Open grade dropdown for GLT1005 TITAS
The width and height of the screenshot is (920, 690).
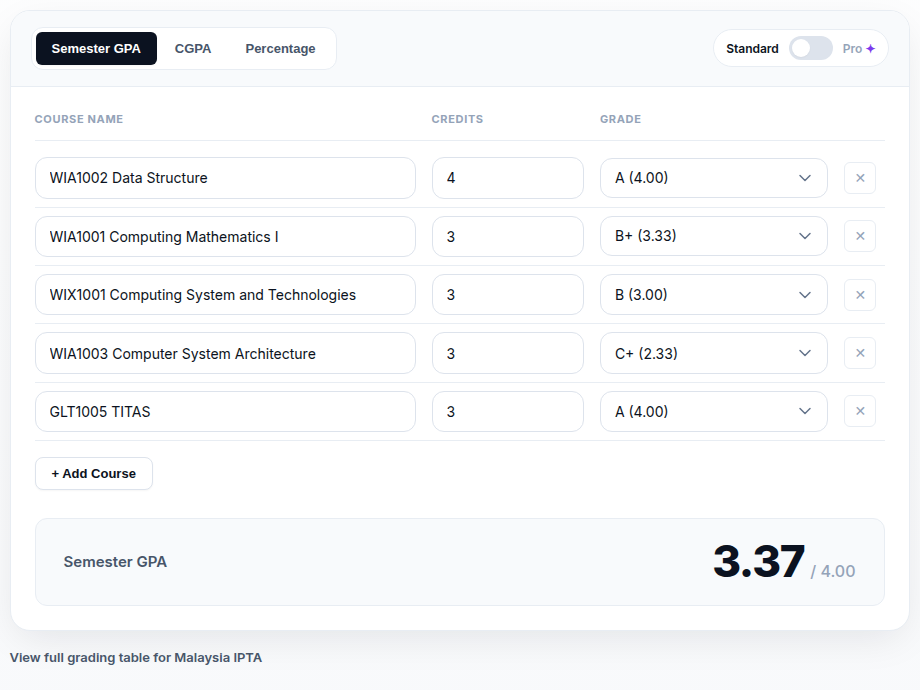(x=713, y=411)
